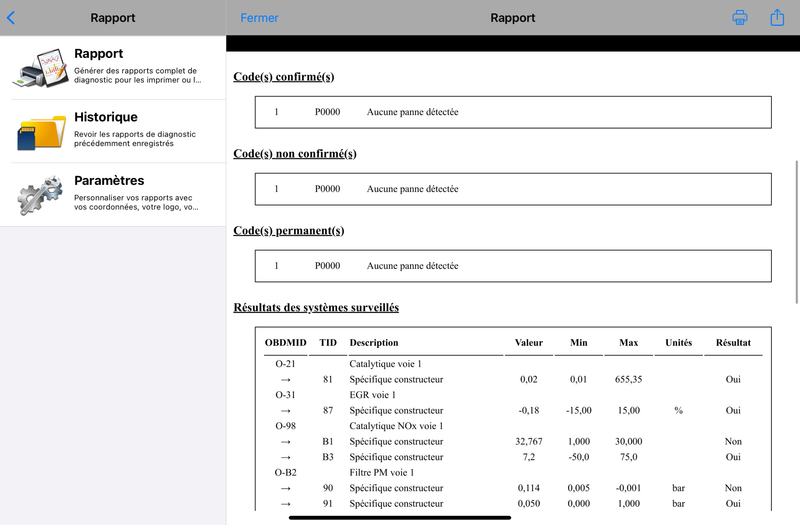Click the Min column header
The width and height of the screenshot is (800, 525).
coord(579,343)
